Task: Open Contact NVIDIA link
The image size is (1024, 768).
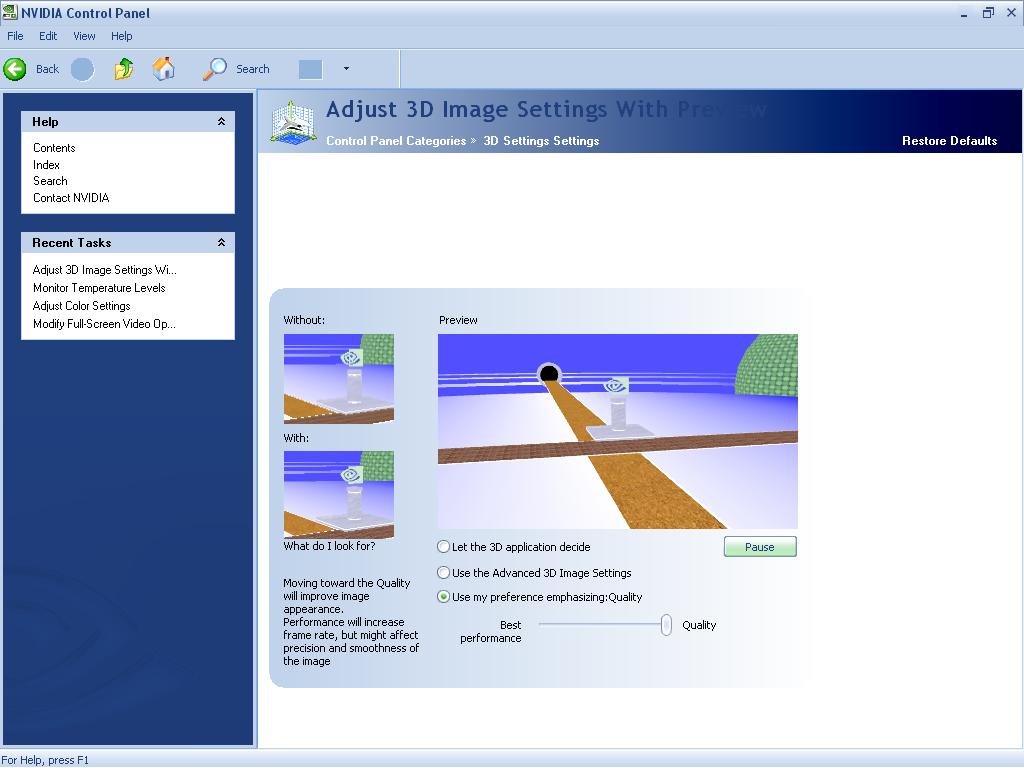Action: [x=71, y=198]
